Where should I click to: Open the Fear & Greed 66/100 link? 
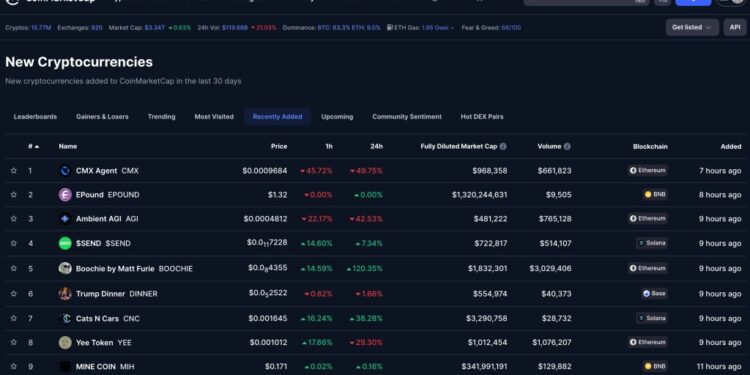(511, 28)
